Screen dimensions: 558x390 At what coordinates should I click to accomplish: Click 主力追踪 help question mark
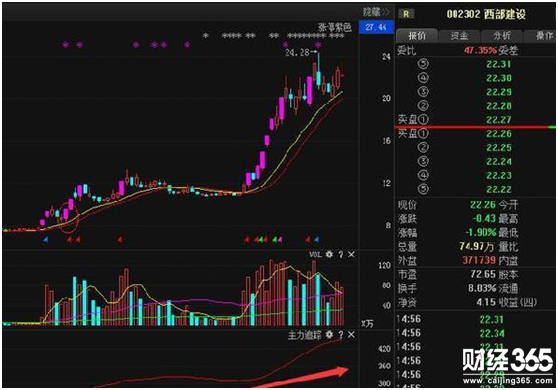[x=341, y=335]
